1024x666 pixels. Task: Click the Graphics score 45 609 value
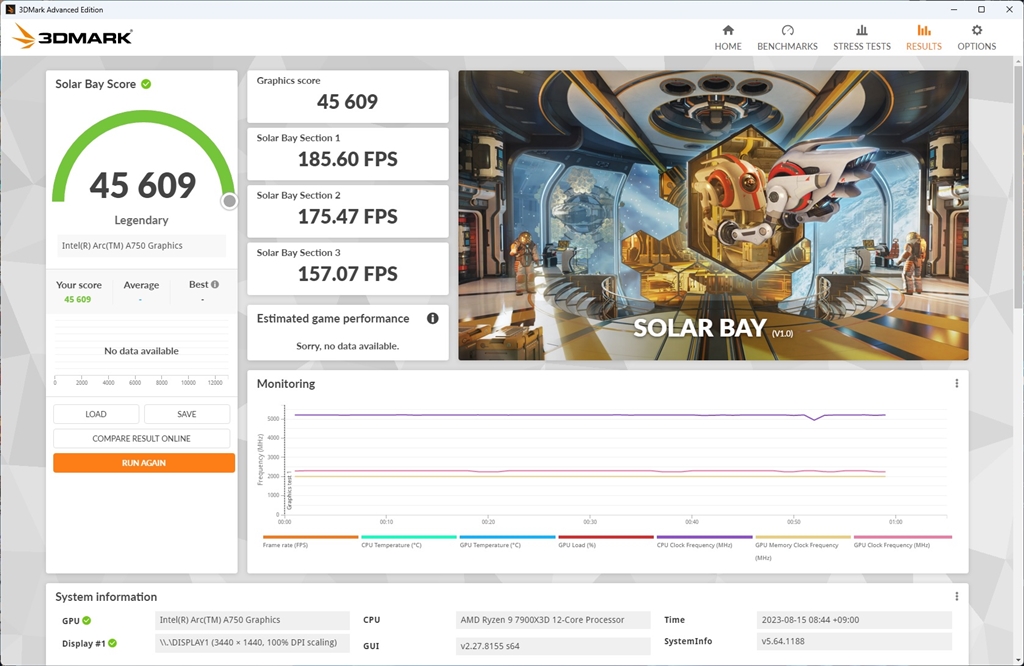[347, 102]
